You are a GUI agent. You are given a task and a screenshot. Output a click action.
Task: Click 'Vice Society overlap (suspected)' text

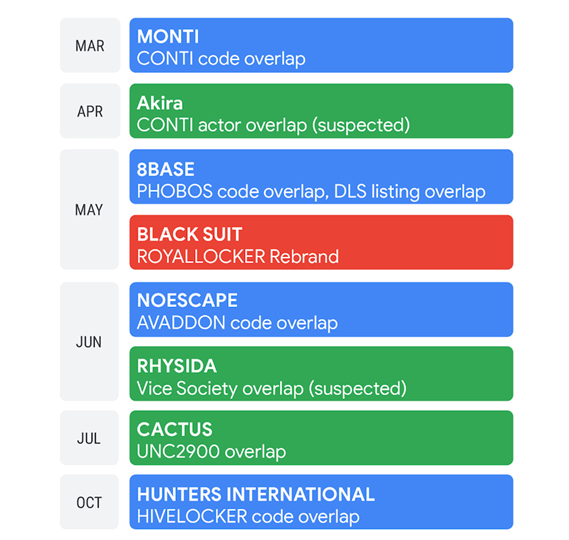click(x=272, y=389)
